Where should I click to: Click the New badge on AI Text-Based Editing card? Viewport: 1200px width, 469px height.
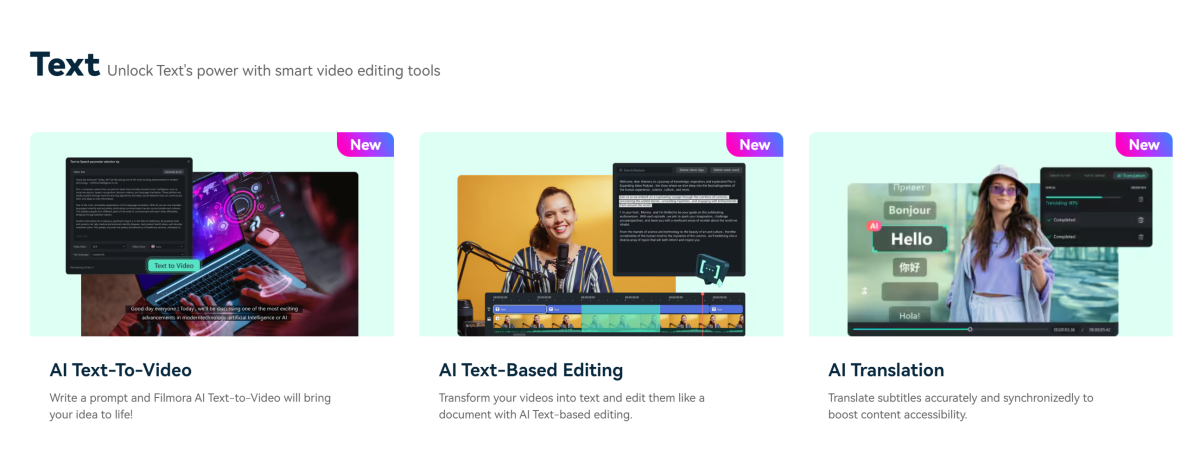755,144
